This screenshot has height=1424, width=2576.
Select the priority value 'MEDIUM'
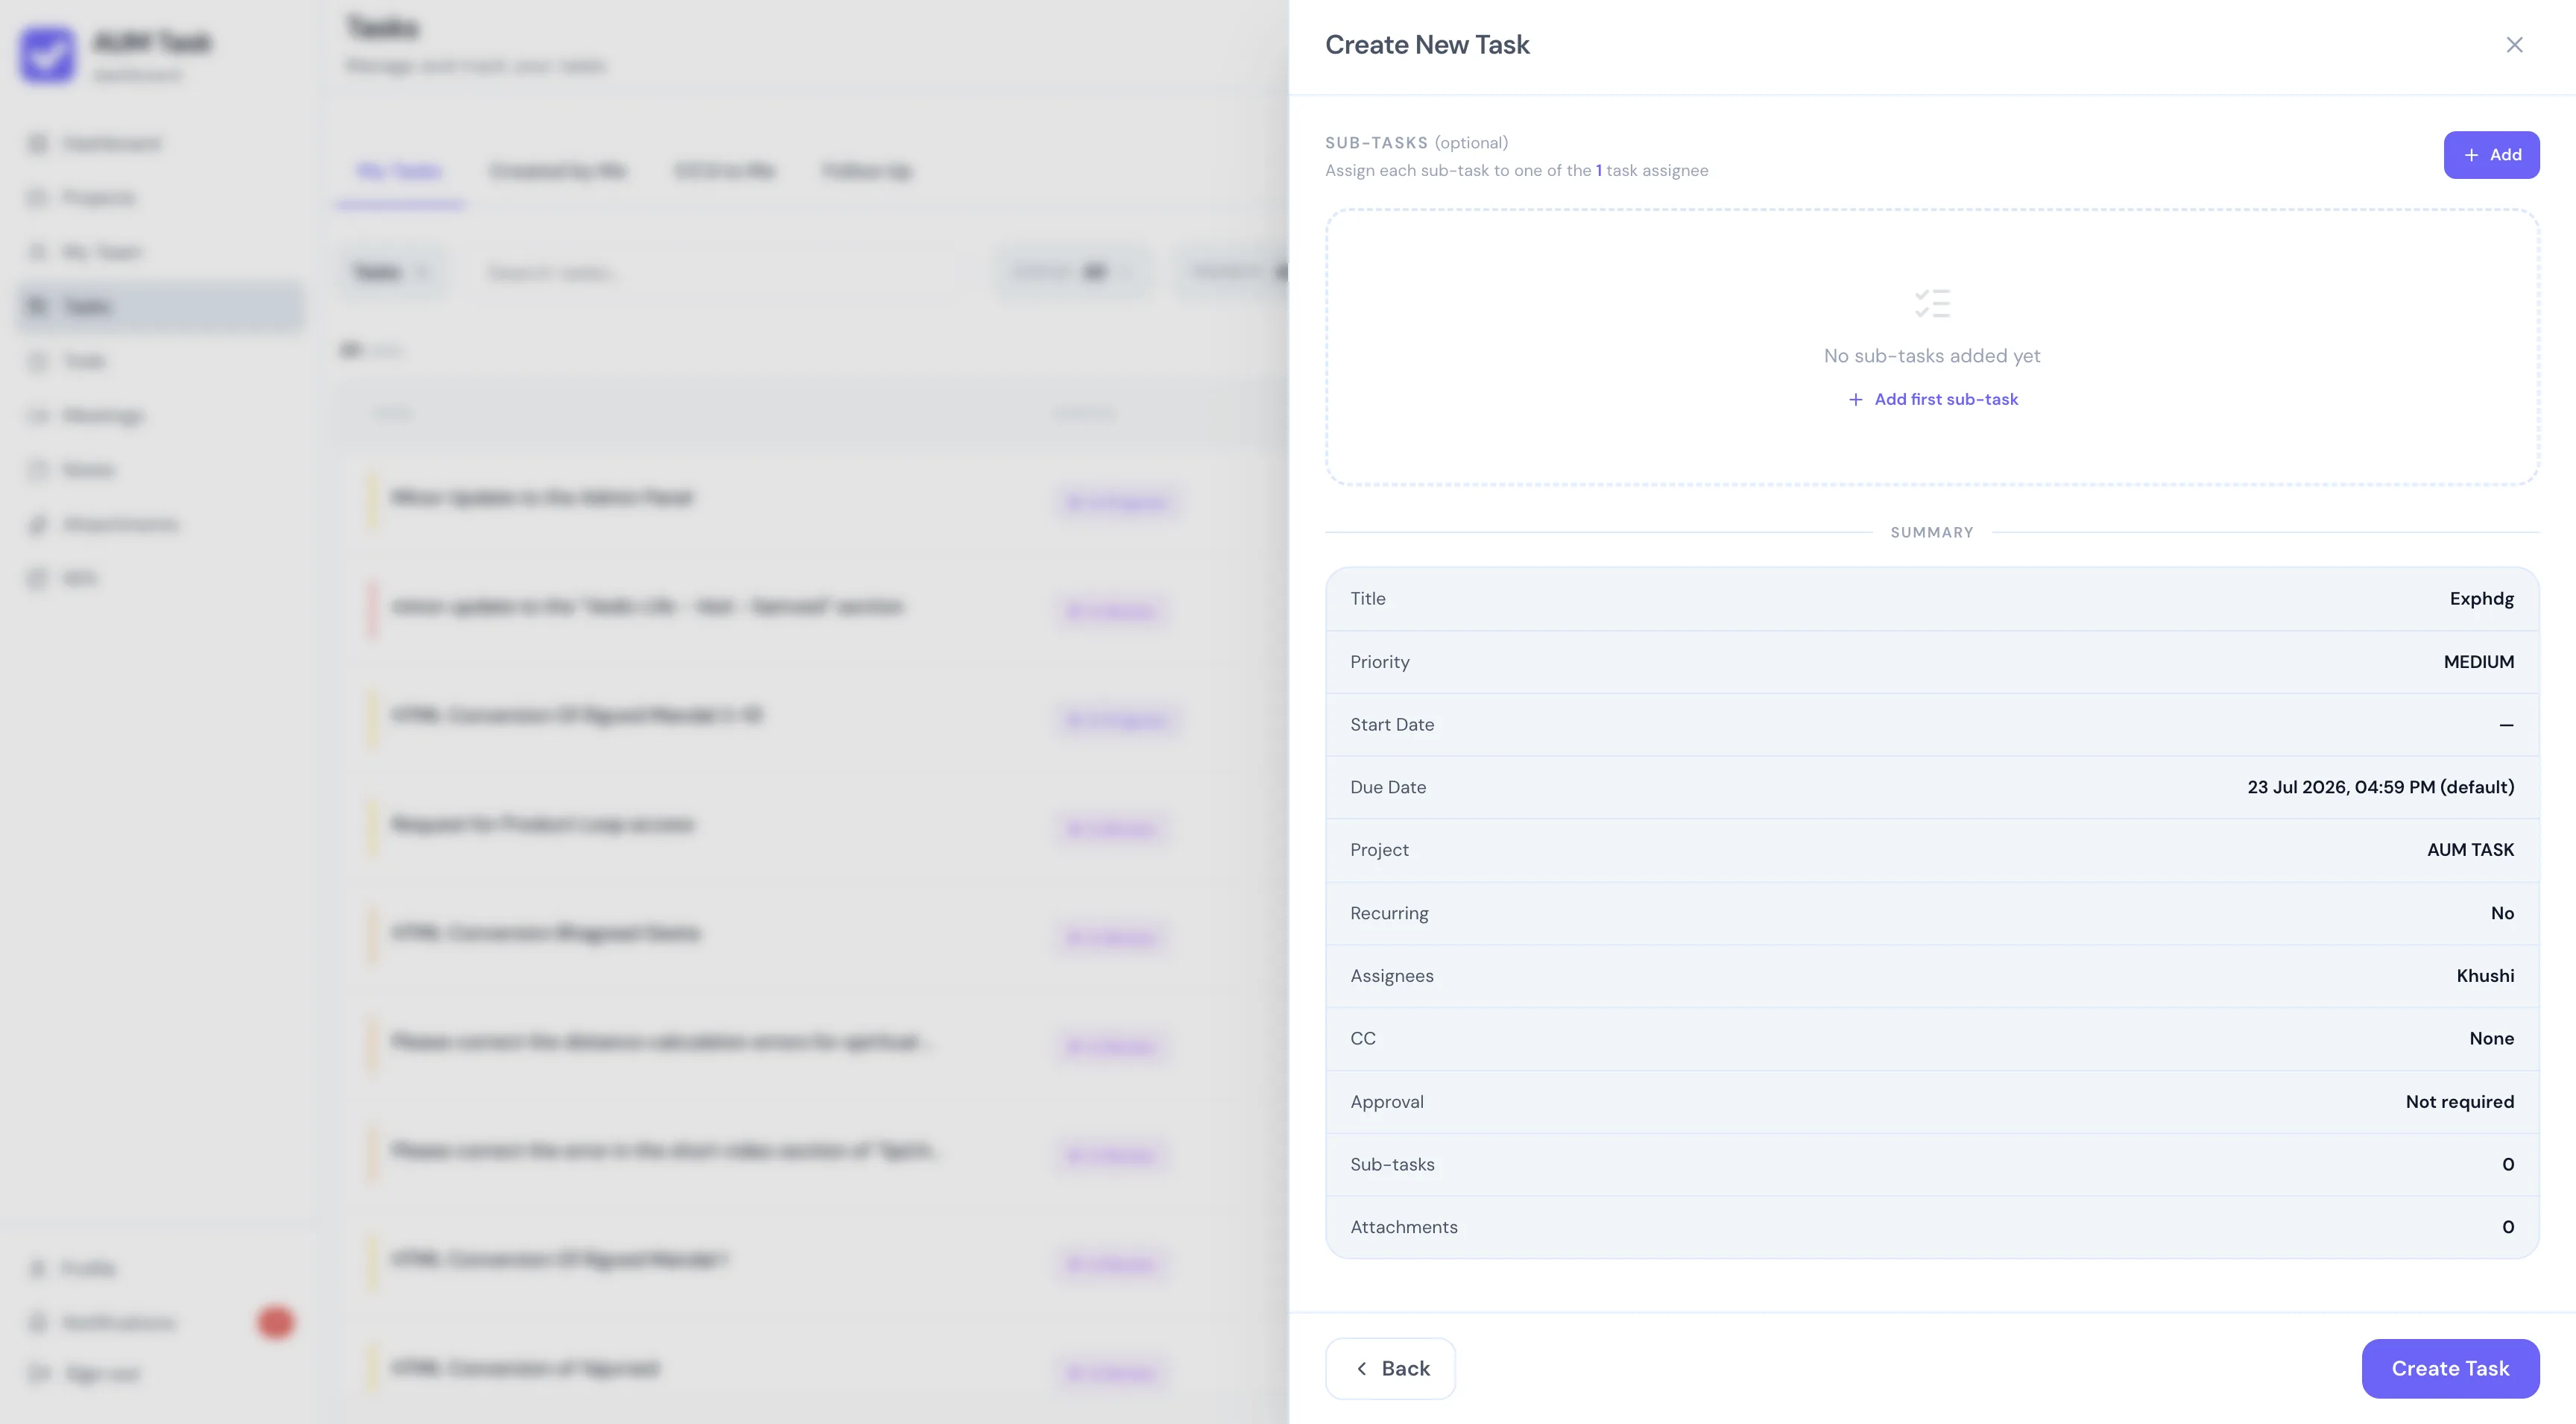(x=2478, y=662)
